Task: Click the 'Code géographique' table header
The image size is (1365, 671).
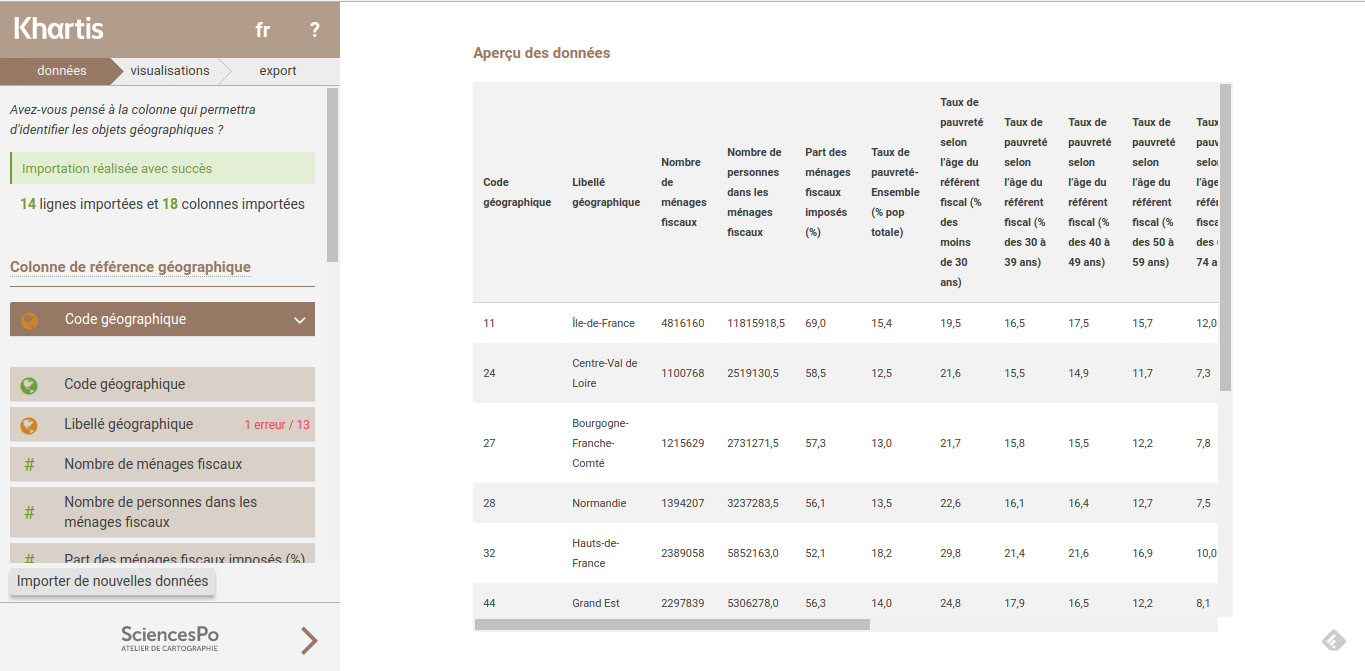Action: click(517, 192)
